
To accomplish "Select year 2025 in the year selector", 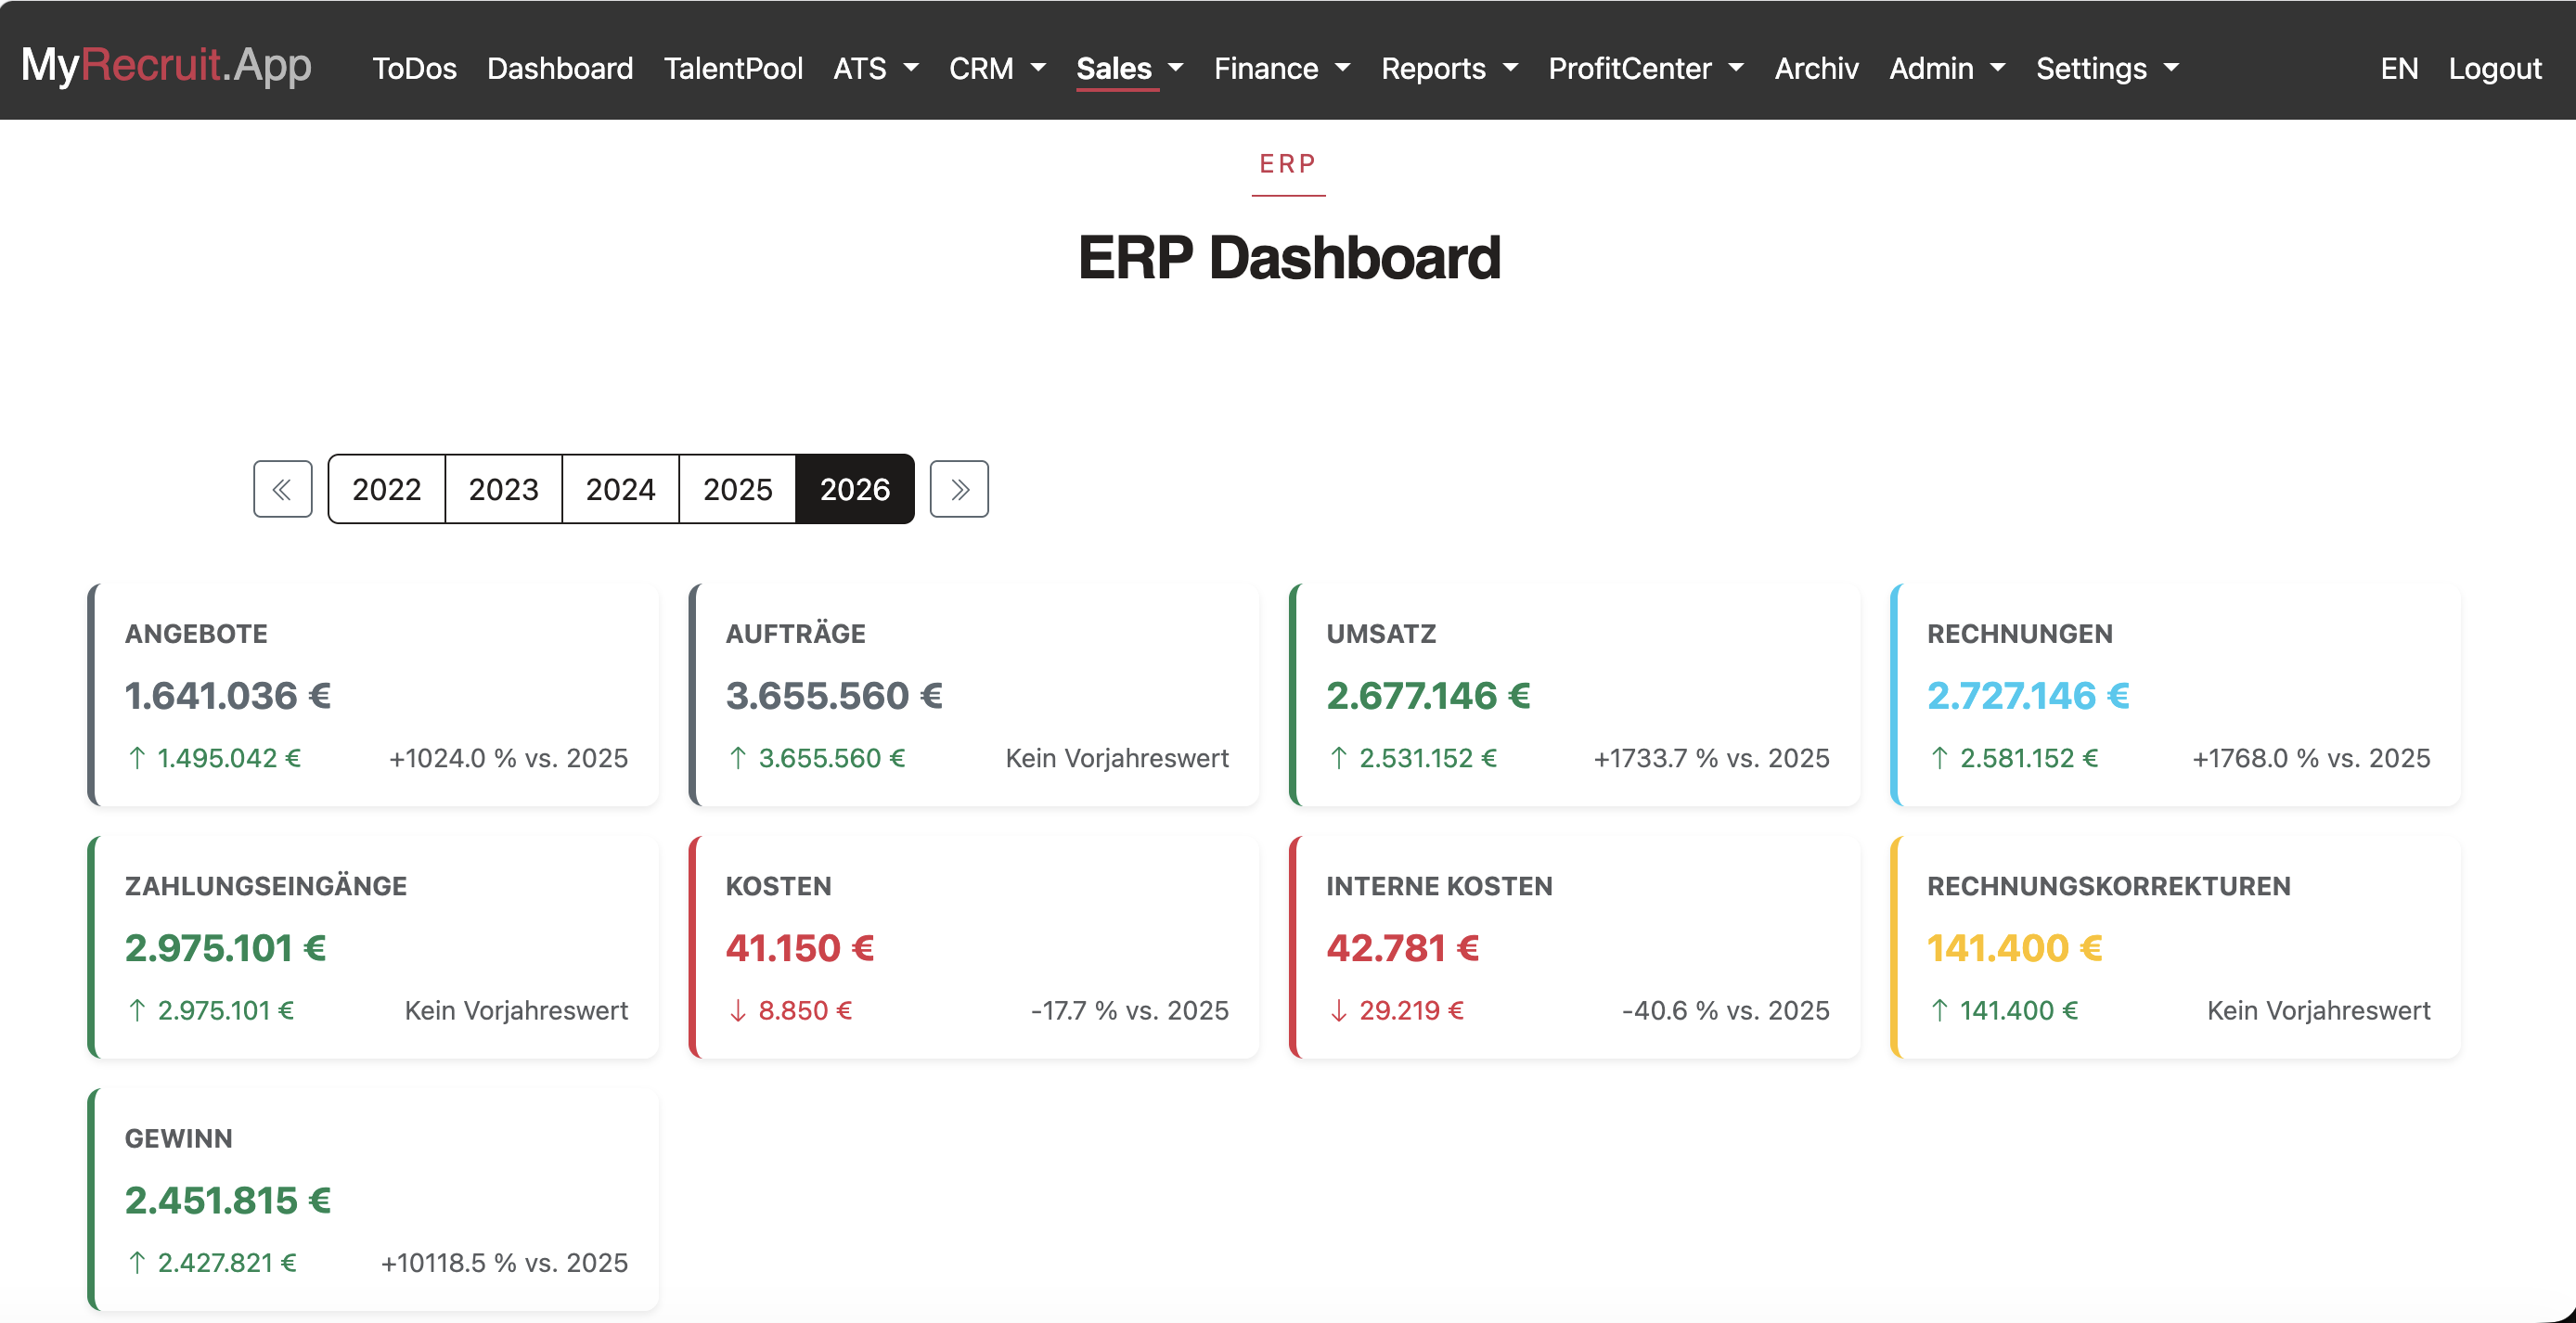I will 737,489.
